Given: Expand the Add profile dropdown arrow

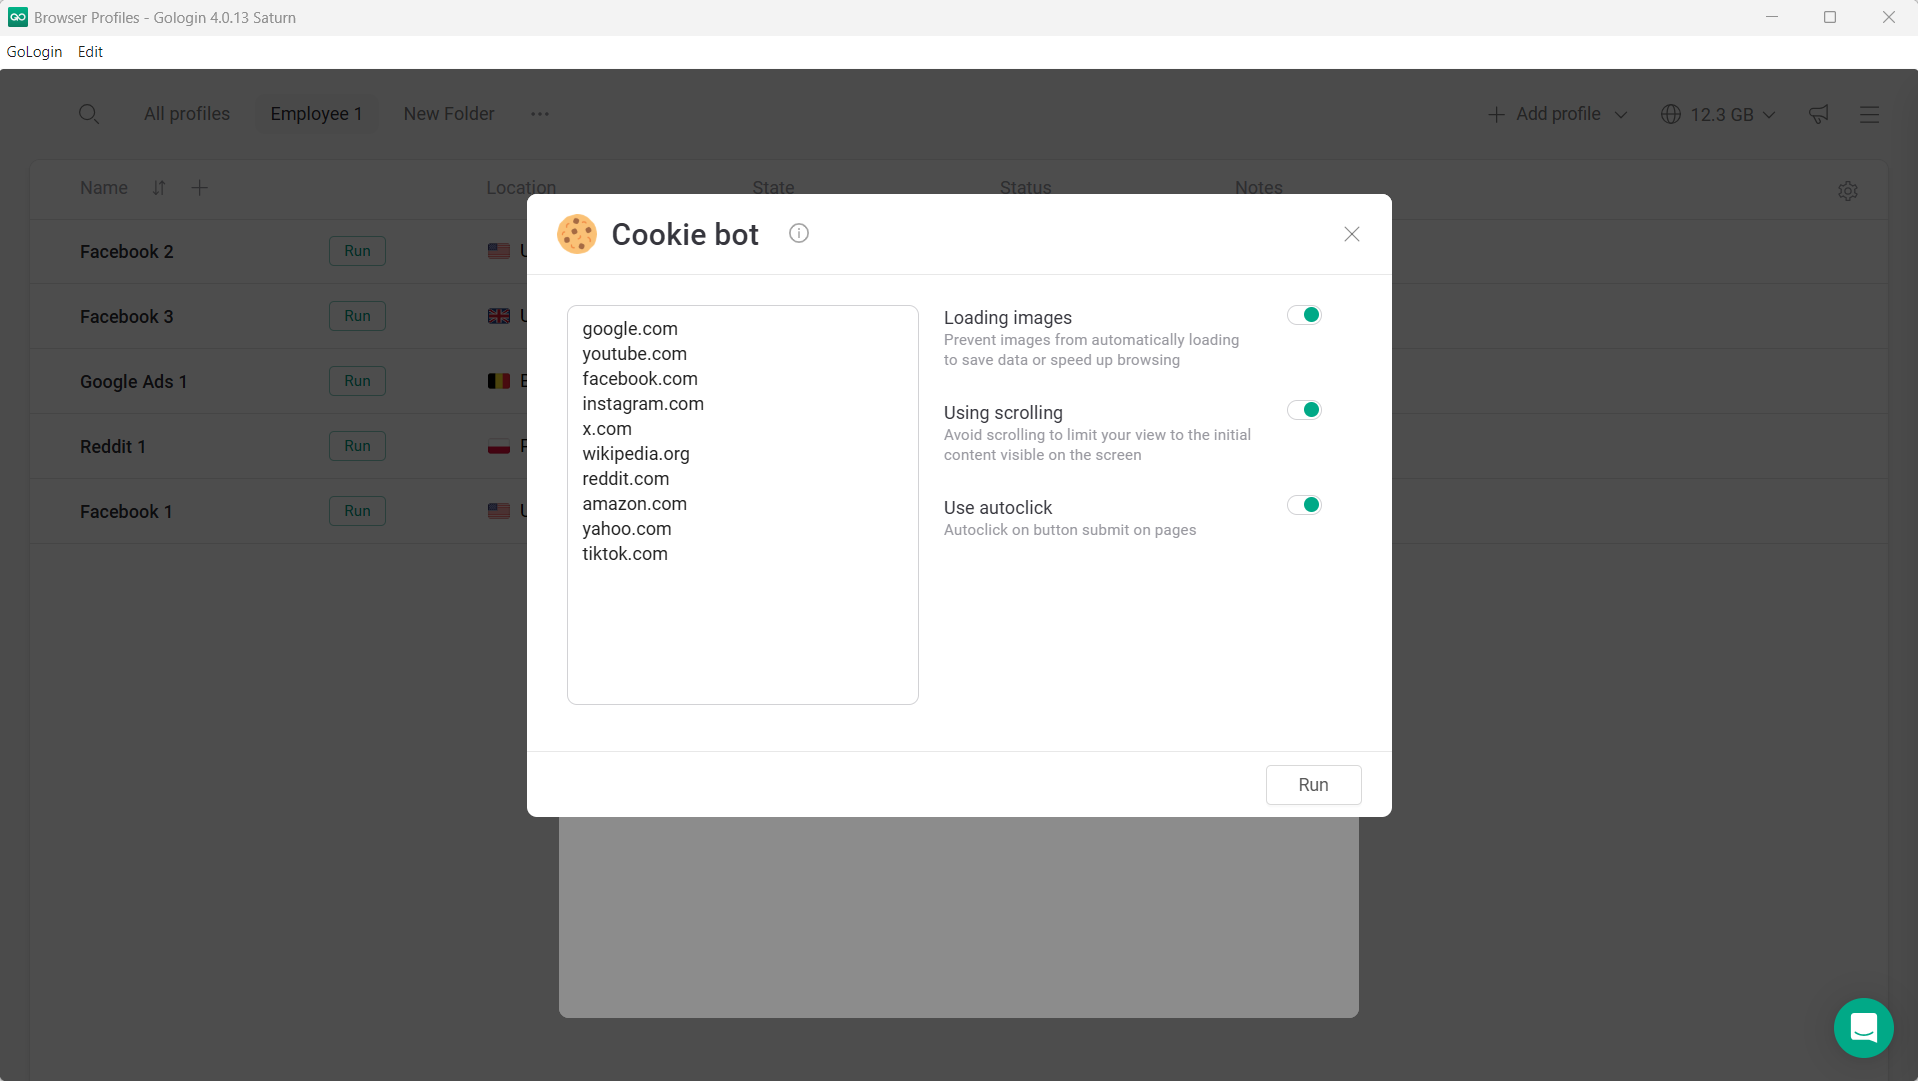Looking at the screenshot, I should [1620, 113].
